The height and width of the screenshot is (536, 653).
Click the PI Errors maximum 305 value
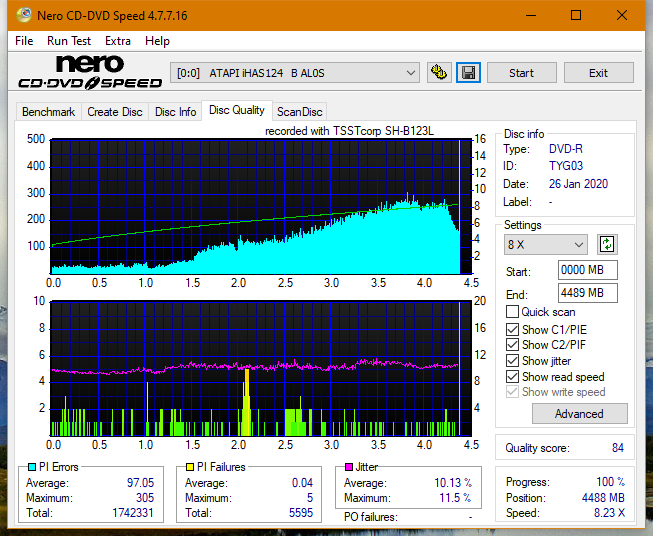145,498
